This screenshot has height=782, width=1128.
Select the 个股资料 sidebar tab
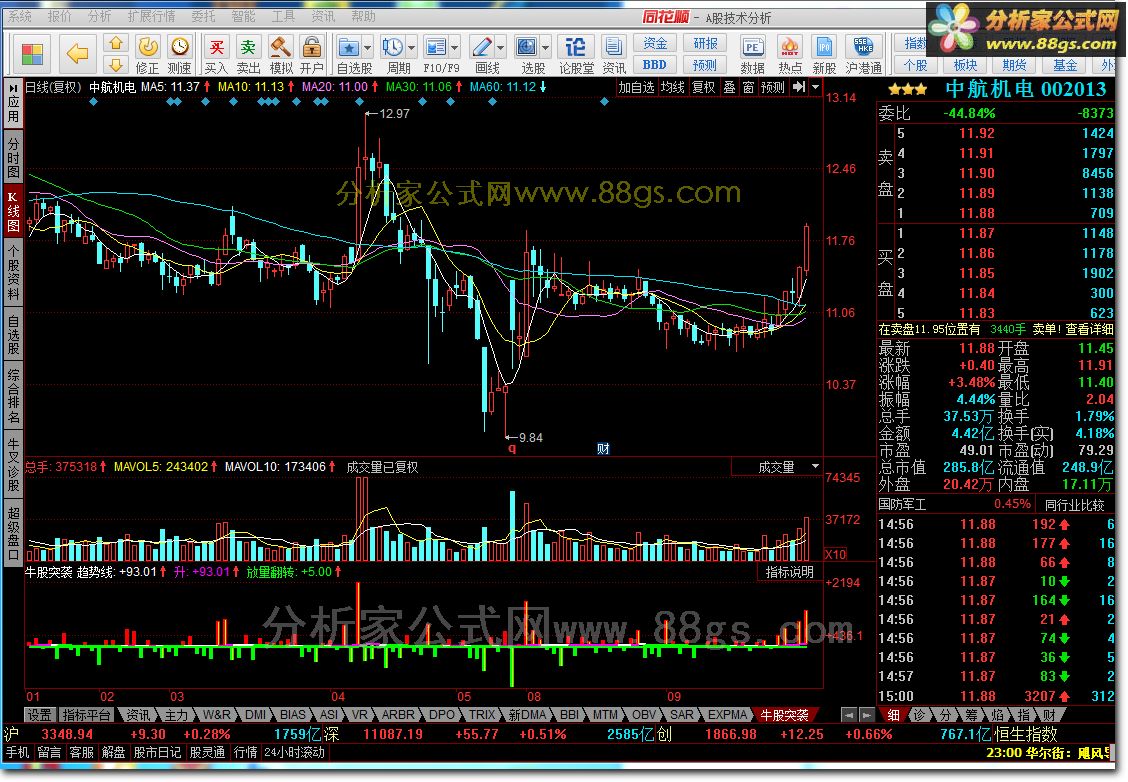[x=13, y=273]
